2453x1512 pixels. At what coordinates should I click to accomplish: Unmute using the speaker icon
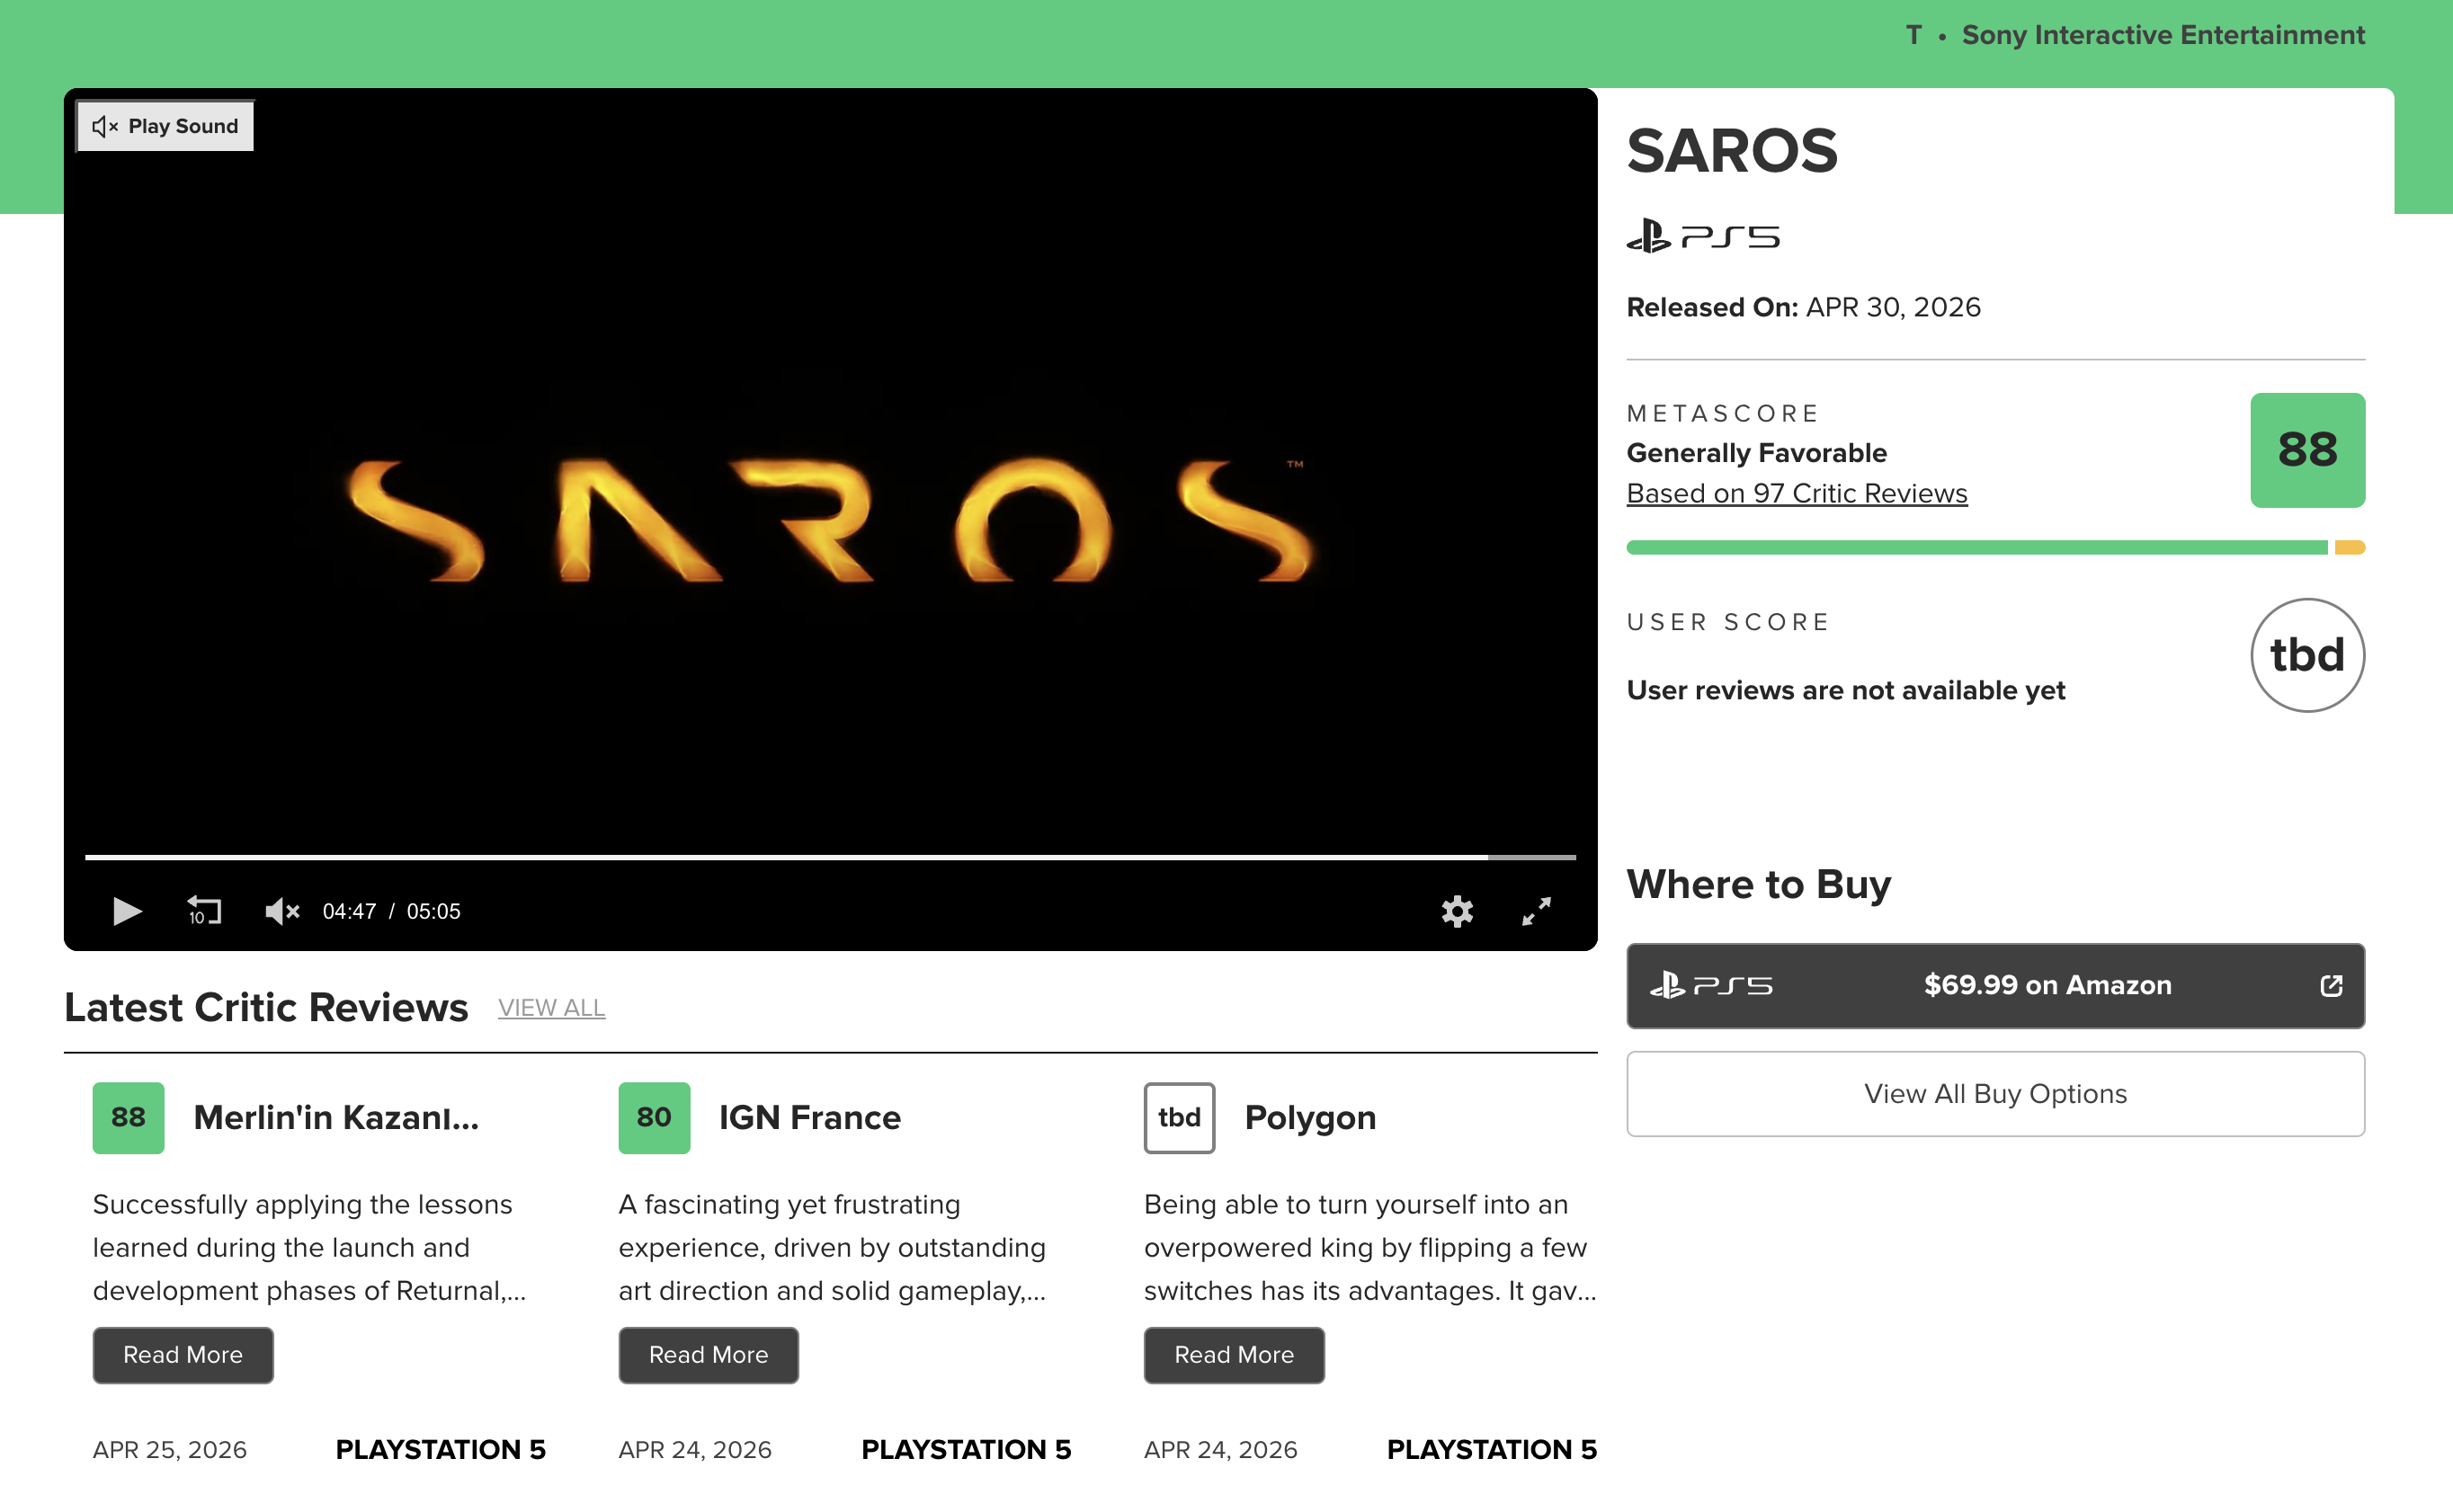pyautogui.click(x=281, y=910)
